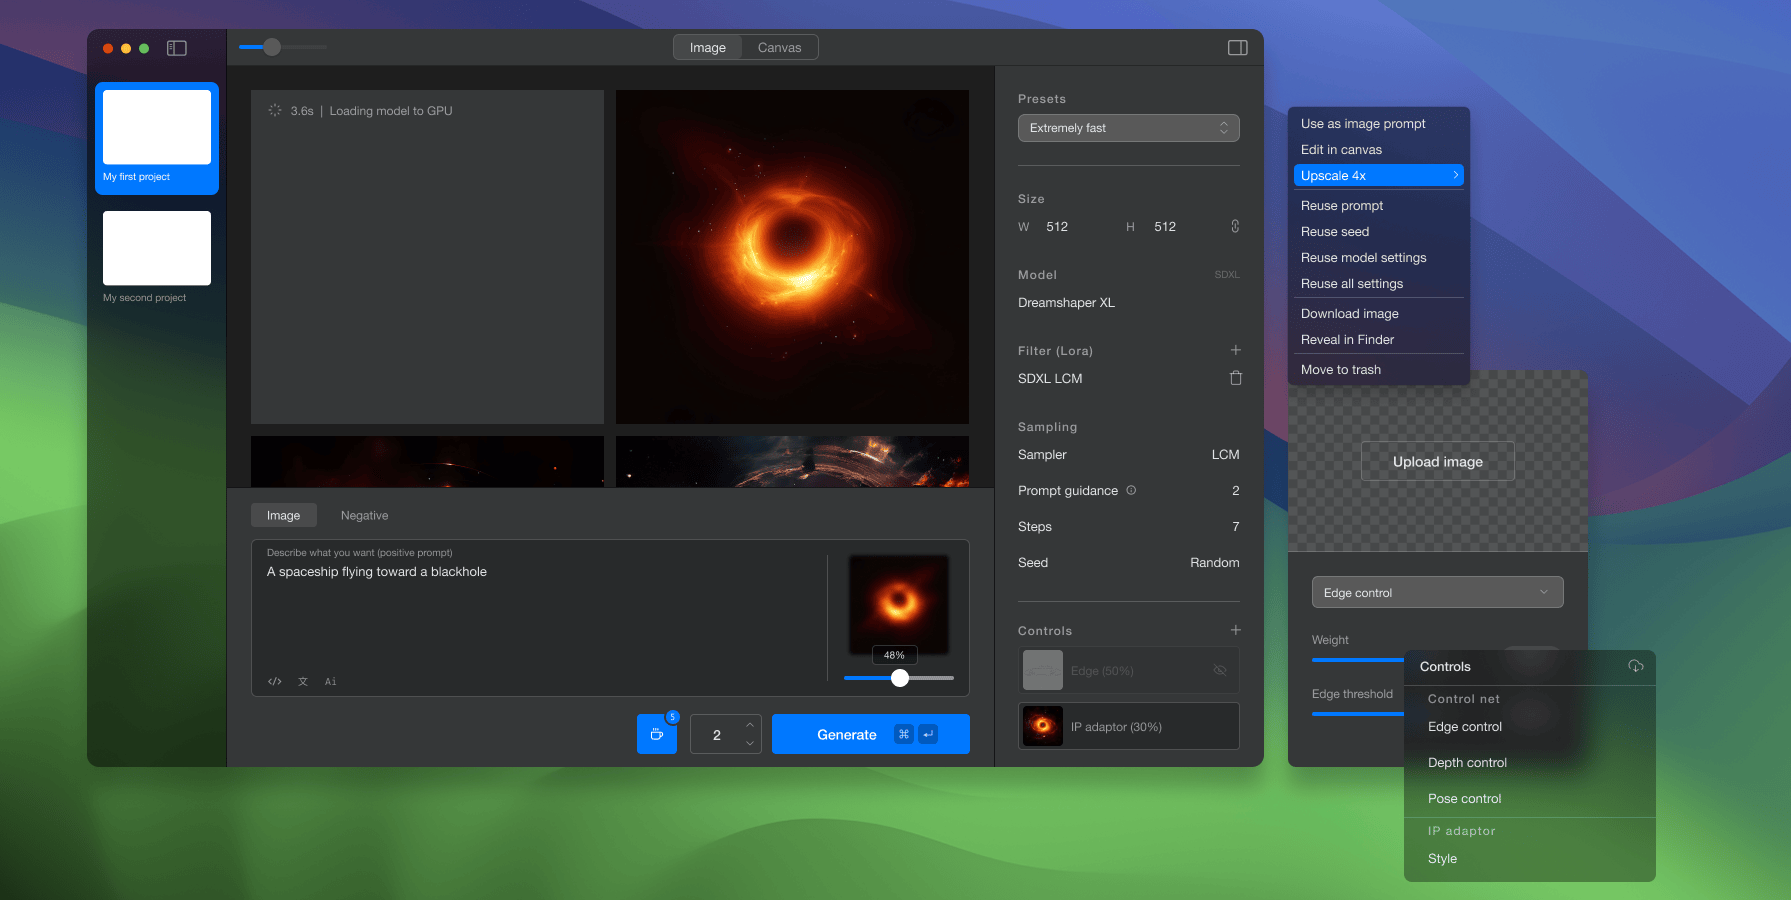Click the translate icon in prompt box
This screenshot has height=900, width=1791.
click(x=303, y=682)
